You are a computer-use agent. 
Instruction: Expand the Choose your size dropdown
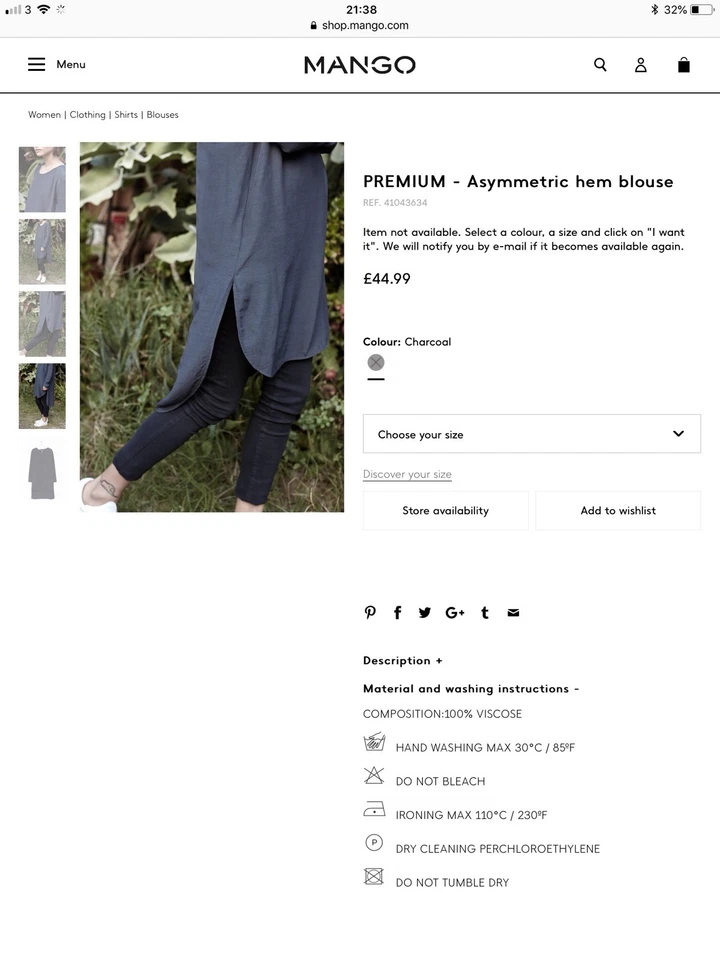tap(531, 434)
